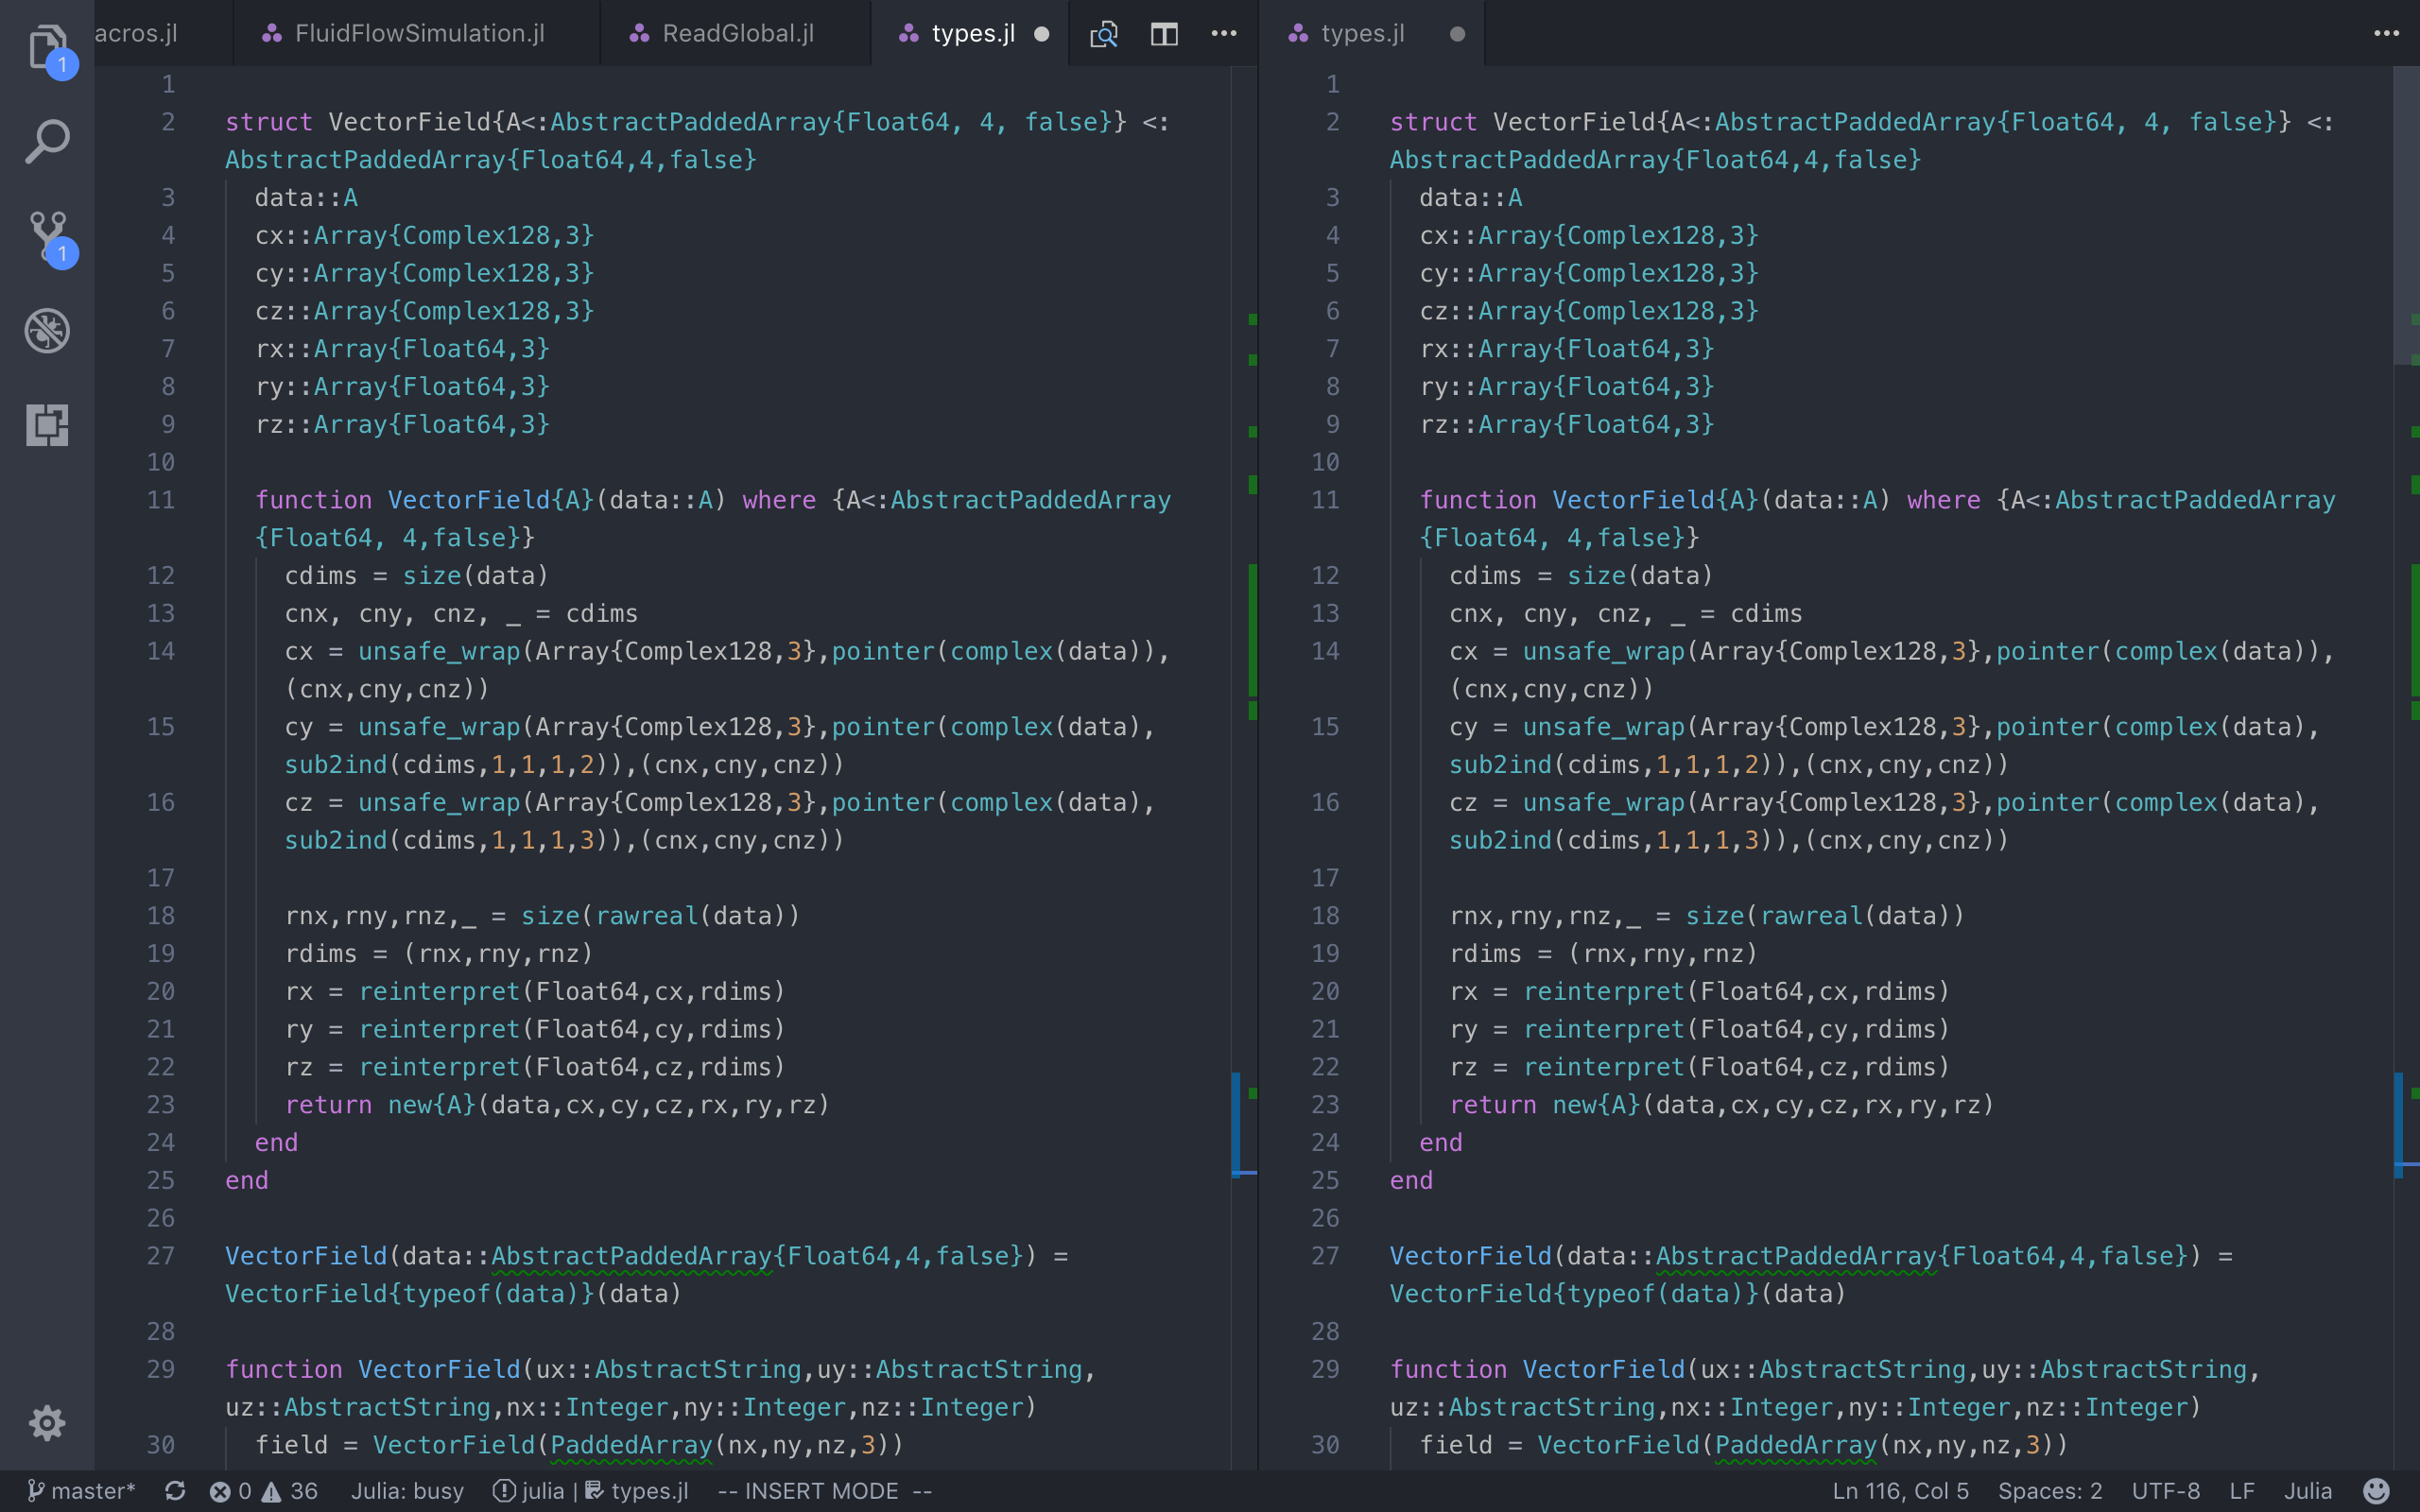
Task: Open More Actions in the right editor group
Action: (x=2386, y=34)
